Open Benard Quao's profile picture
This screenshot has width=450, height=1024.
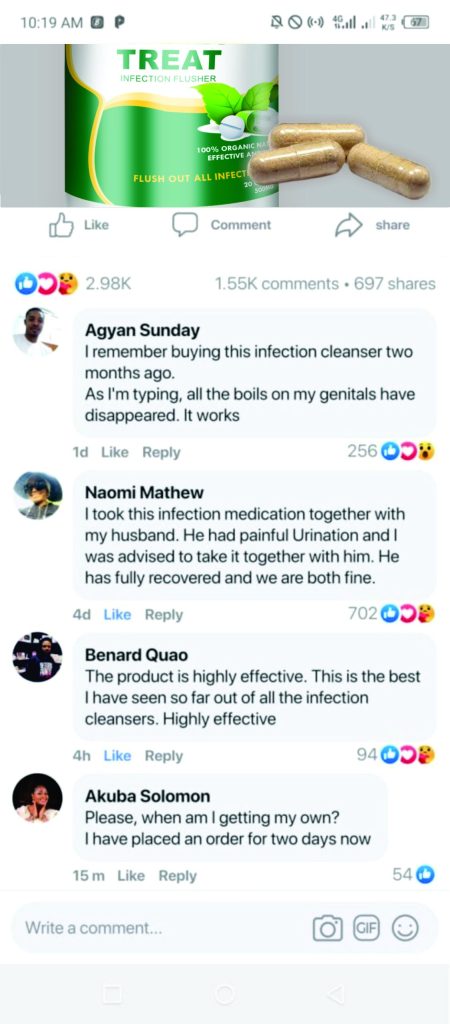click(x=37, y=657)
